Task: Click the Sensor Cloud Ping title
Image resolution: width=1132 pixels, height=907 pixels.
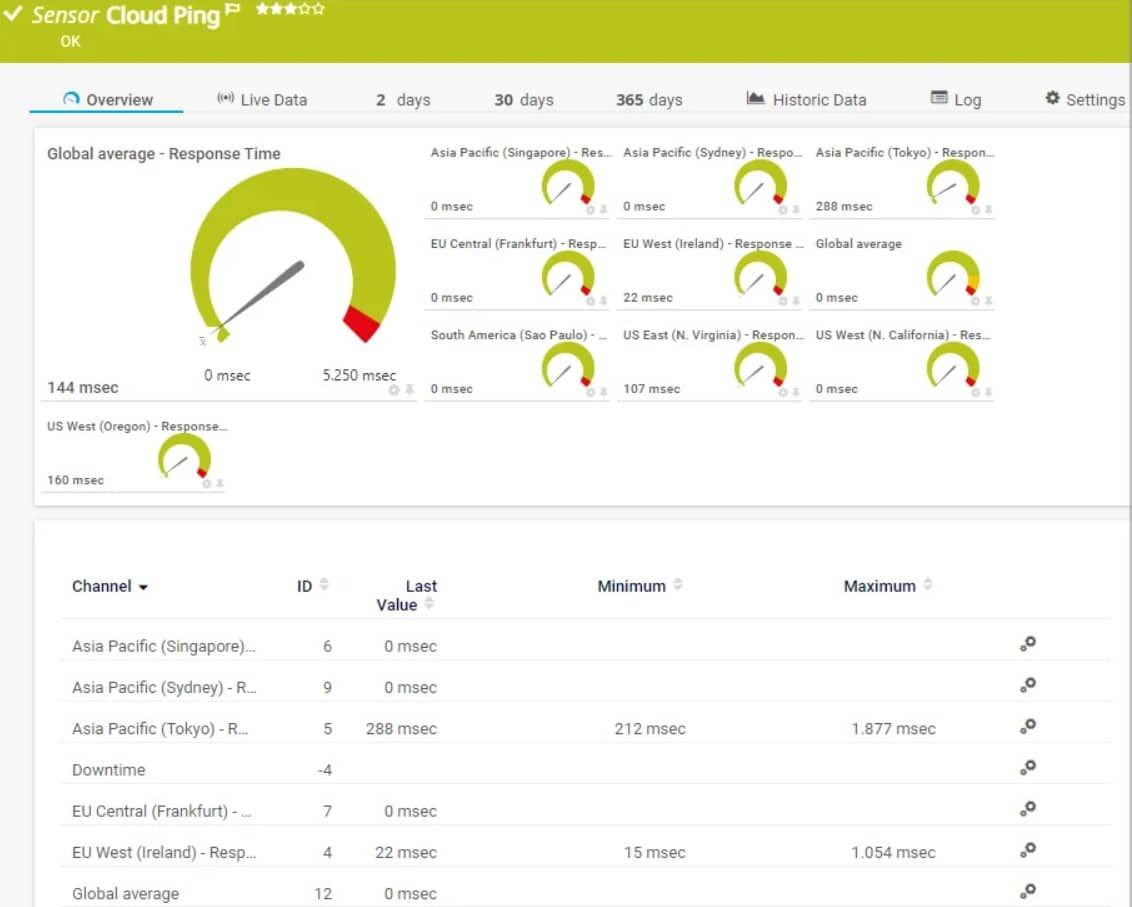Action: coord(126,15)
